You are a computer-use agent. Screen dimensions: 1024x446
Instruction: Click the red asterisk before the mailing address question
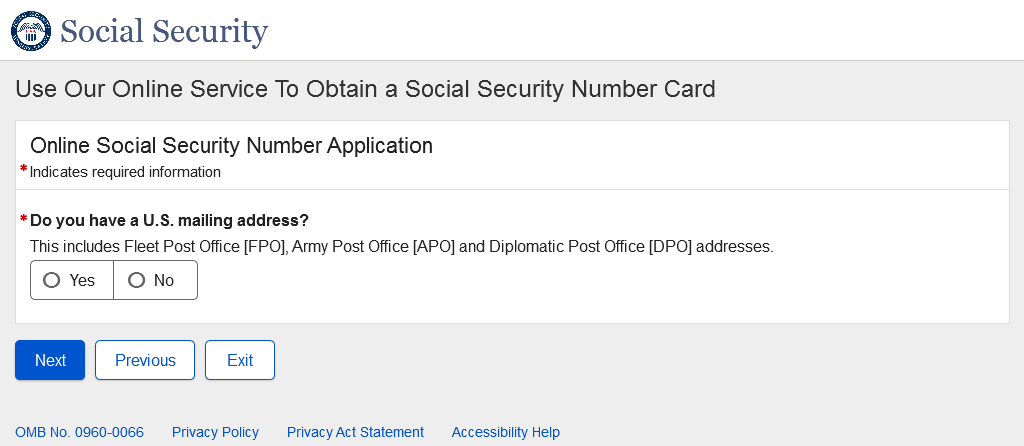pyautogui.click(x=24, y=218)
